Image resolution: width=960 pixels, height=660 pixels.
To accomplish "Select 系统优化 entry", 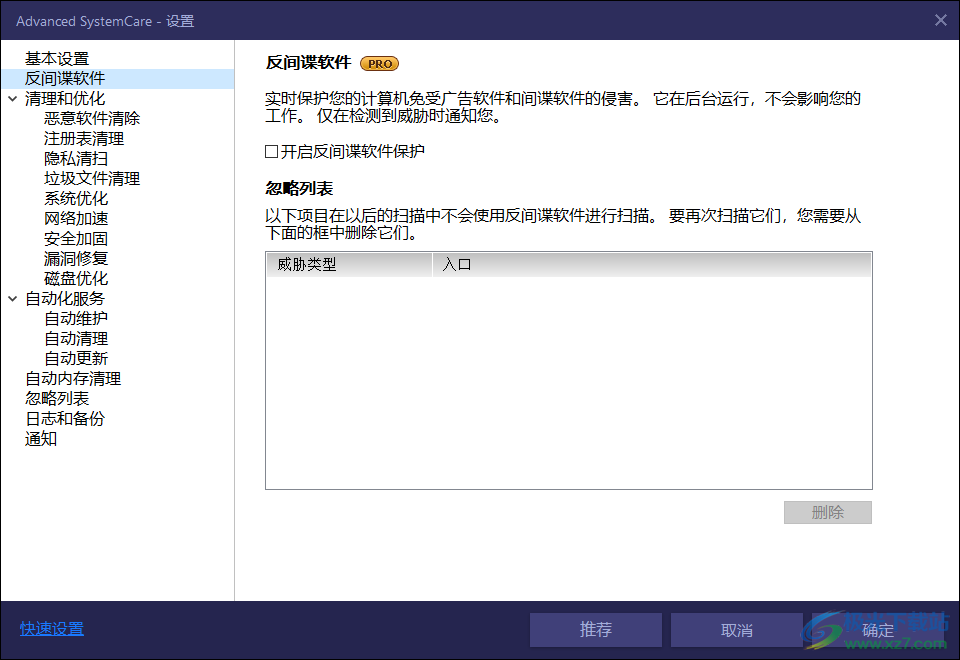I will coord(76,198).
